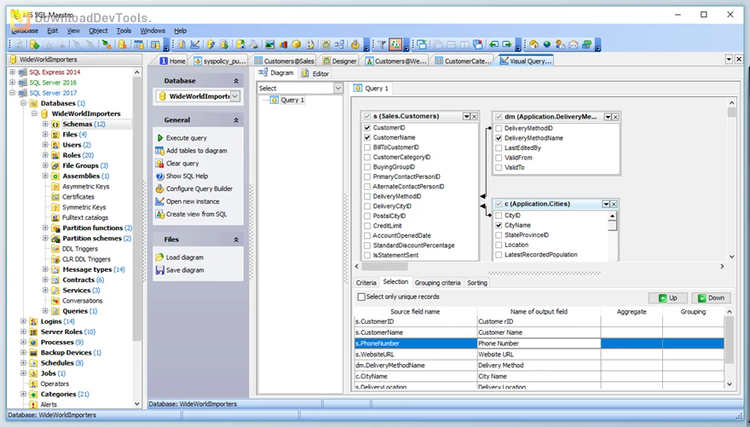
Task: Click the Up button
Action: [x=668, y=298]
